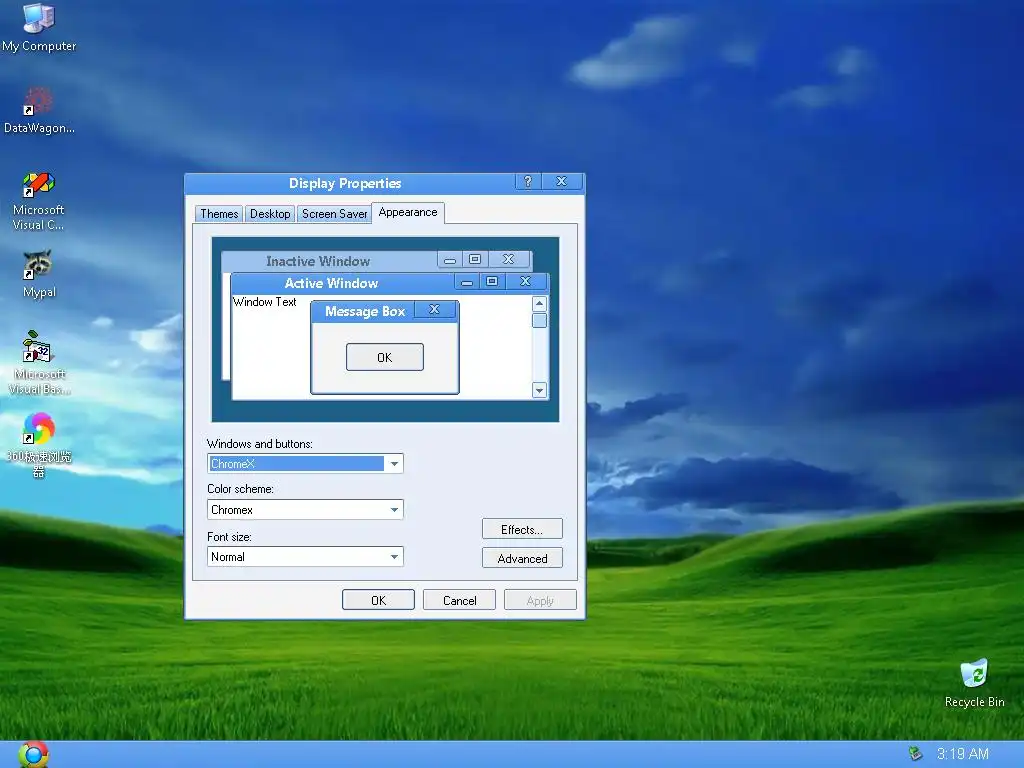Click the Active Window preview title bar
1024x768 pixels.
[x=390, y=283]
